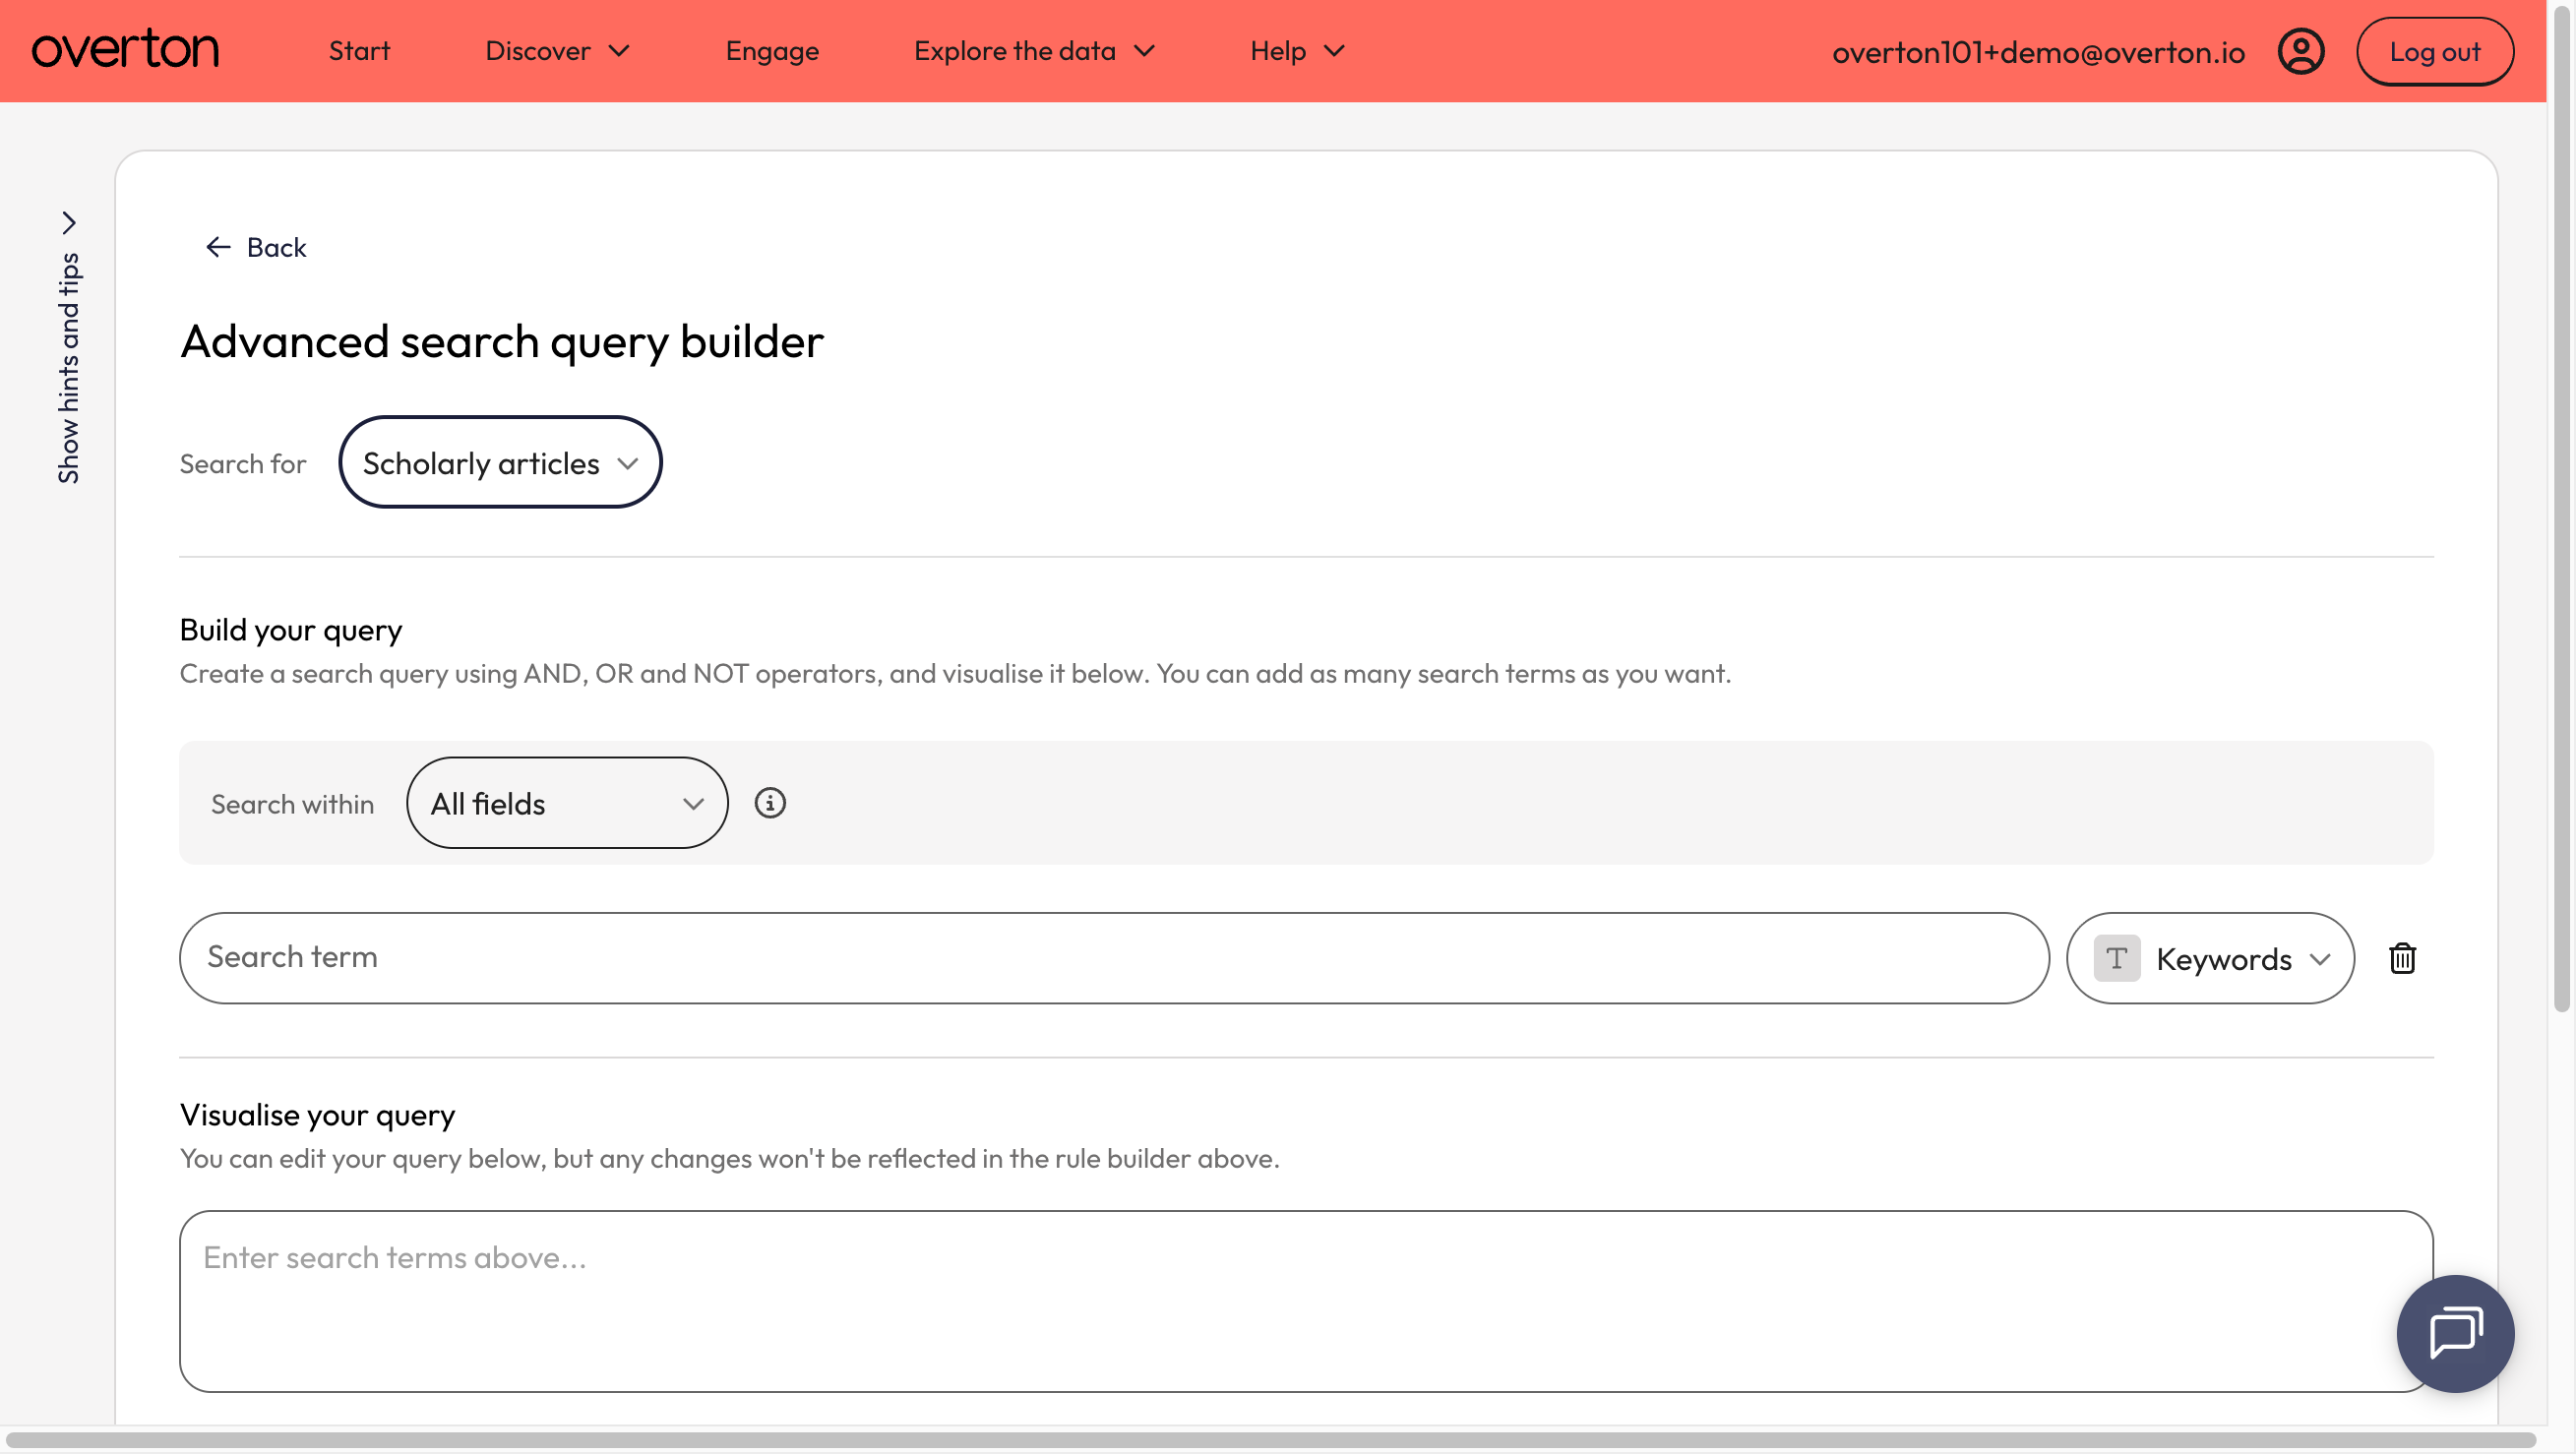Open the Keywords type dropdown
The height and width of the screenshot is (1454, 2576).
2210,958
